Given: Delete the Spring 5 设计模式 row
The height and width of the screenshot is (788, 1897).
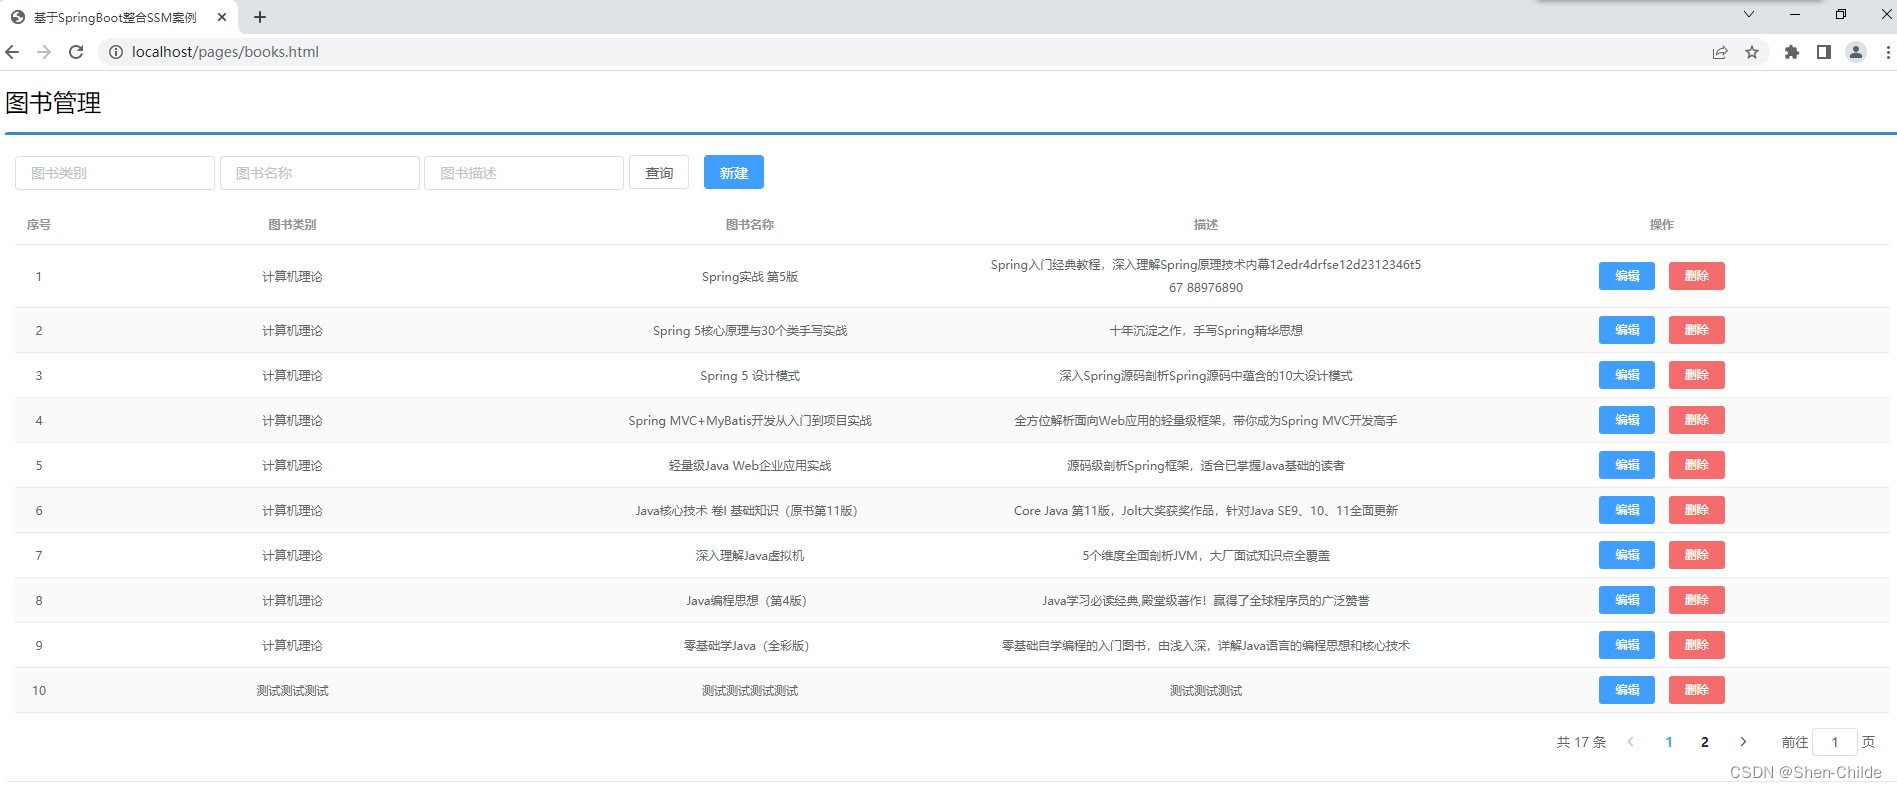Looking at the screenshot, I should (1697, 375).
